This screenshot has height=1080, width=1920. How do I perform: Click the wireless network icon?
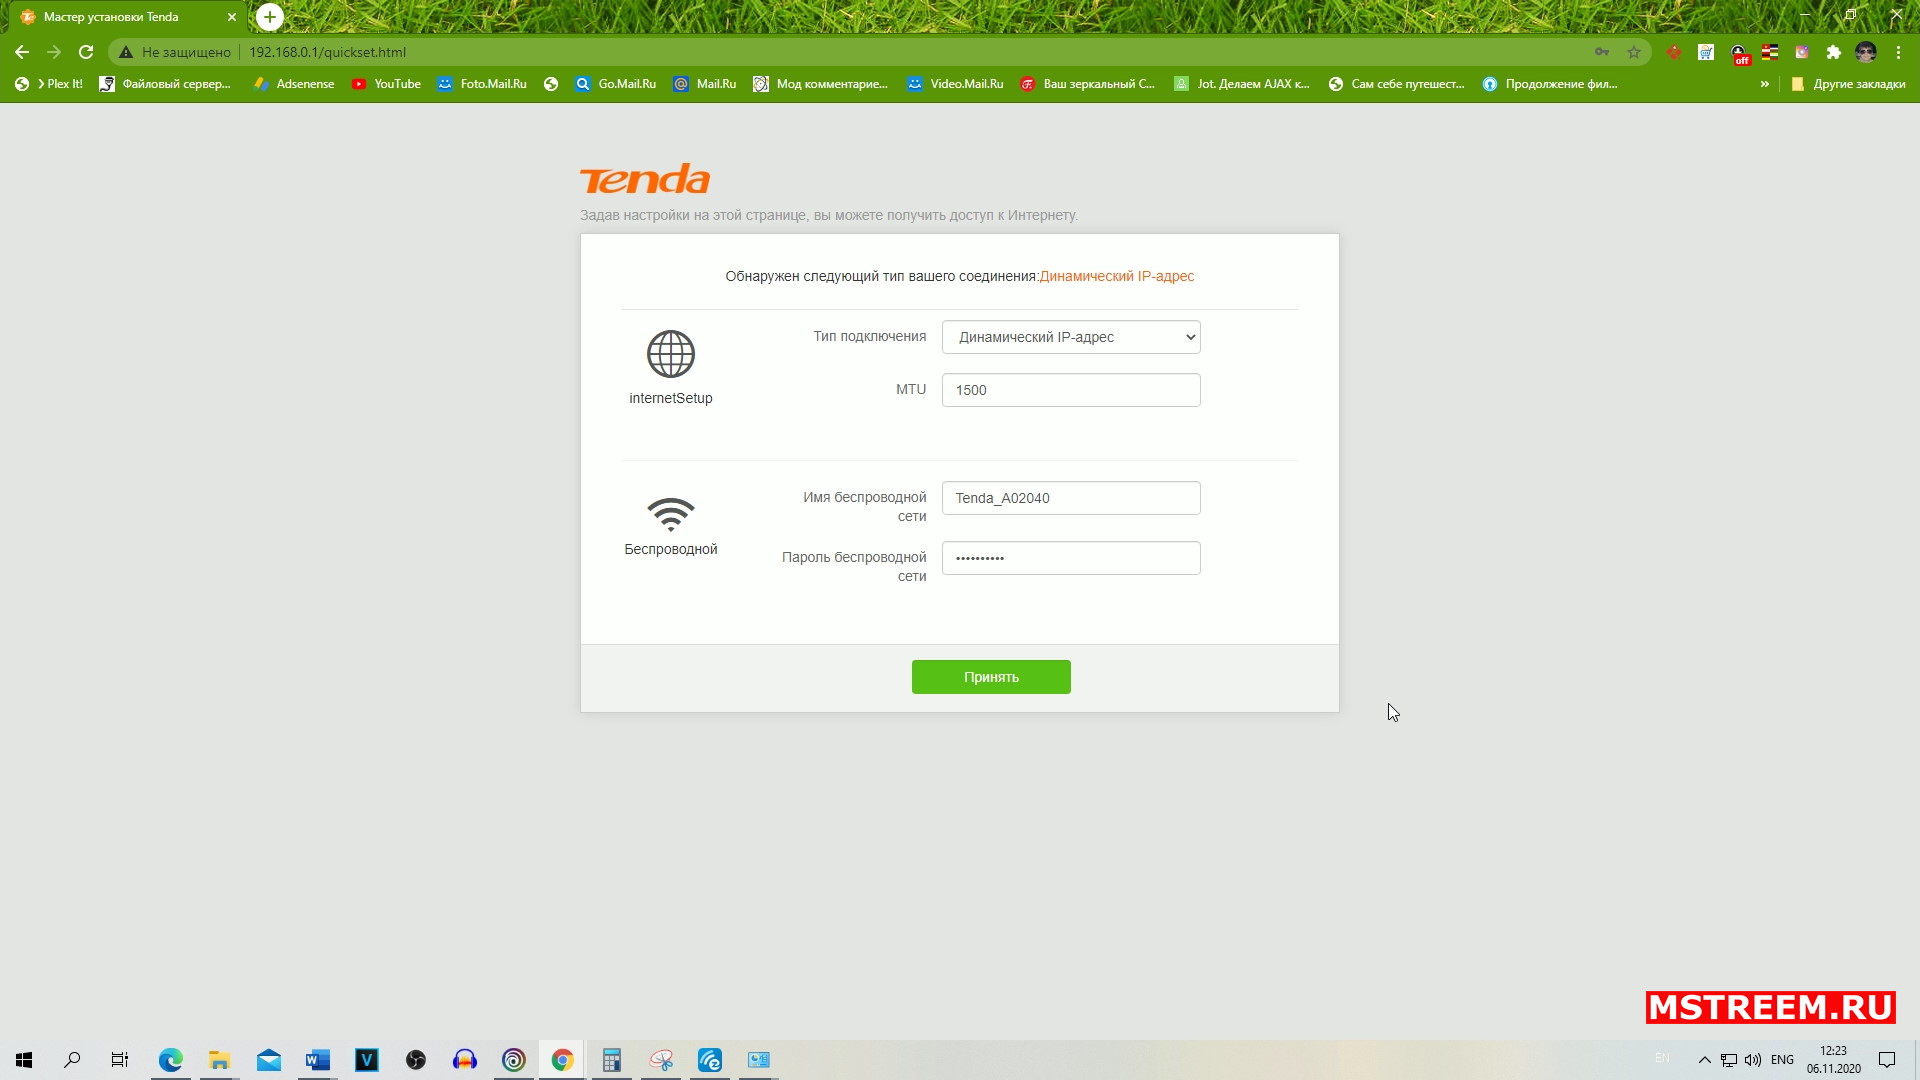[670, 512]
